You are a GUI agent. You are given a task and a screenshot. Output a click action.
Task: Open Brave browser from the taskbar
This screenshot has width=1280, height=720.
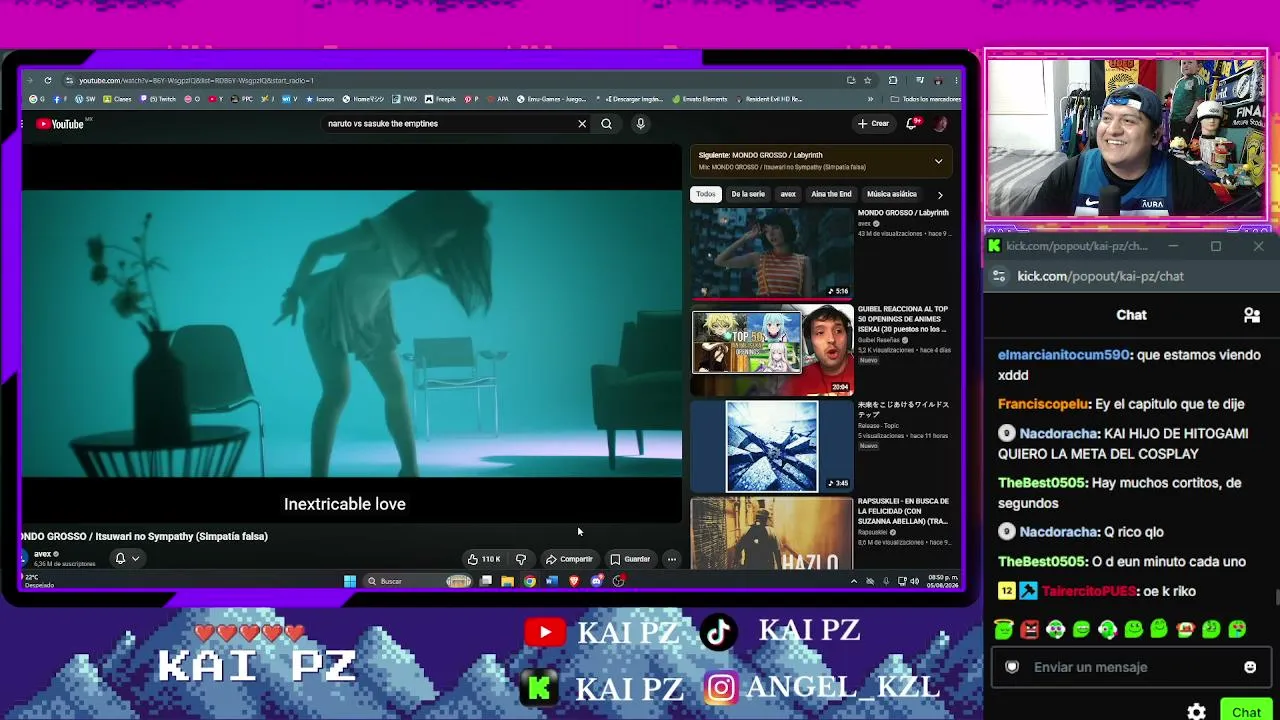click(x=573, y=581)
